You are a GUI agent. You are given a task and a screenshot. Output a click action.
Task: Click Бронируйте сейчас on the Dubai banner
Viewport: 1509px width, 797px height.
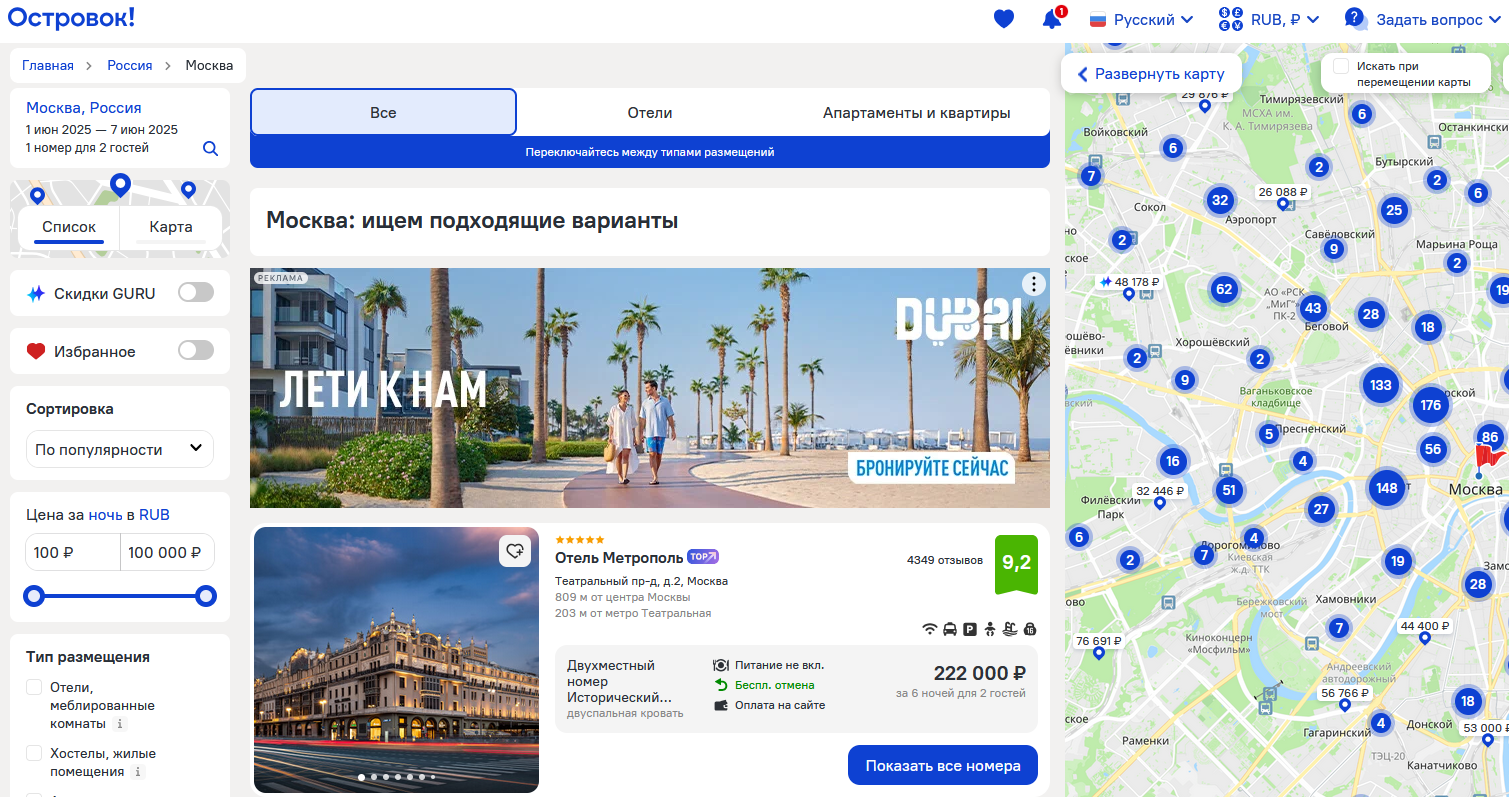(931, 467)
